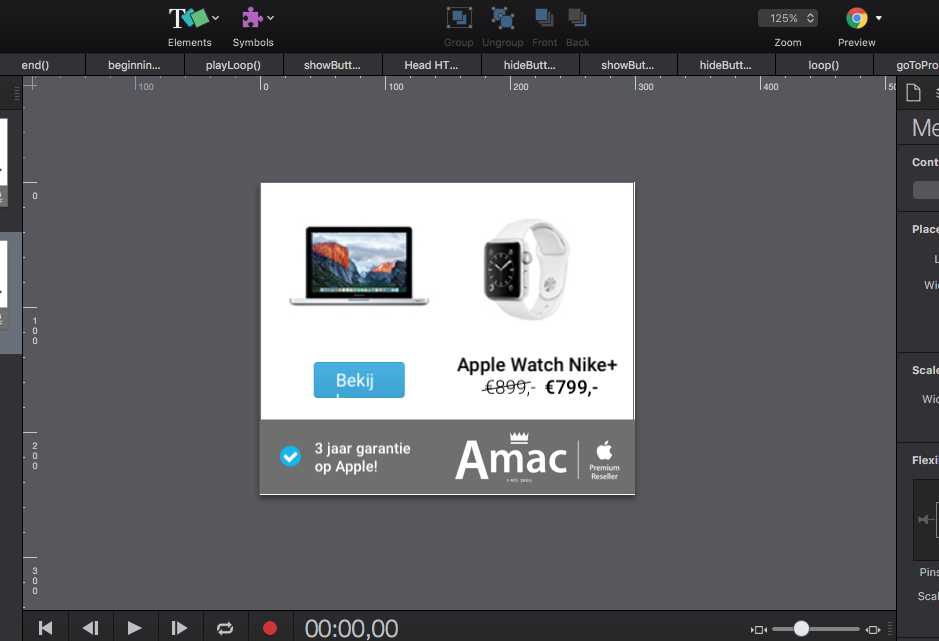Expand the Elements chevron
Viewport: 939px width, 641px height.
pos(216,18)
